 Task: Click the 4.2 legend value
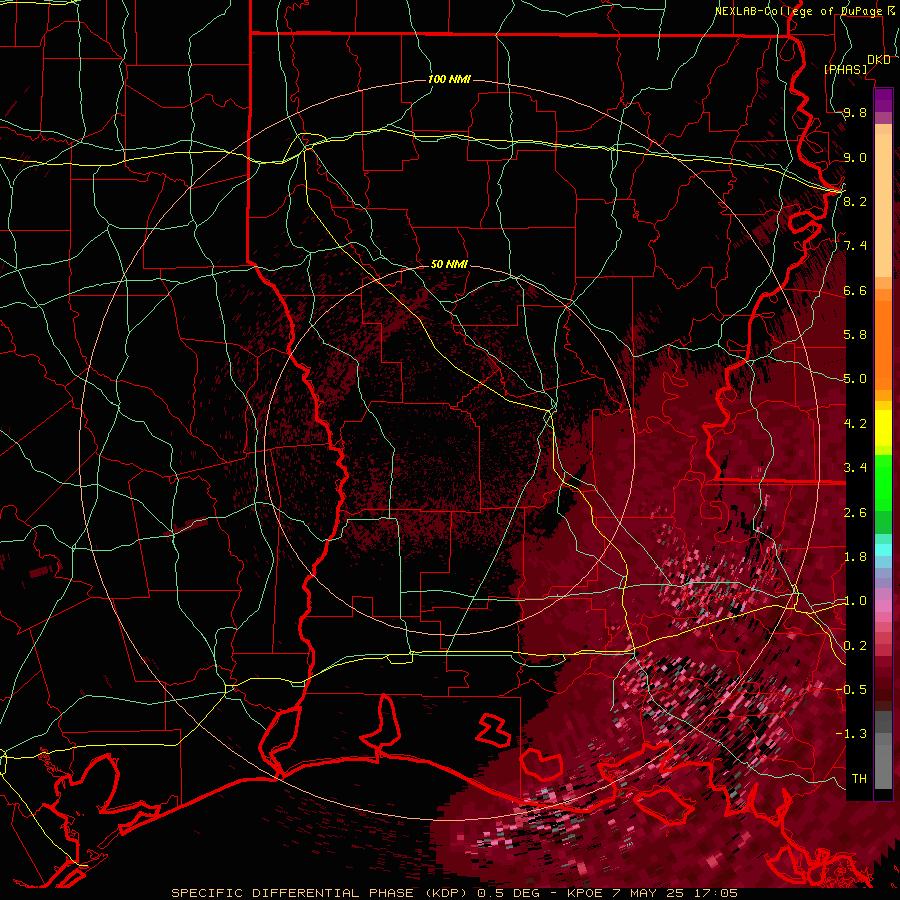coord(855,424)
